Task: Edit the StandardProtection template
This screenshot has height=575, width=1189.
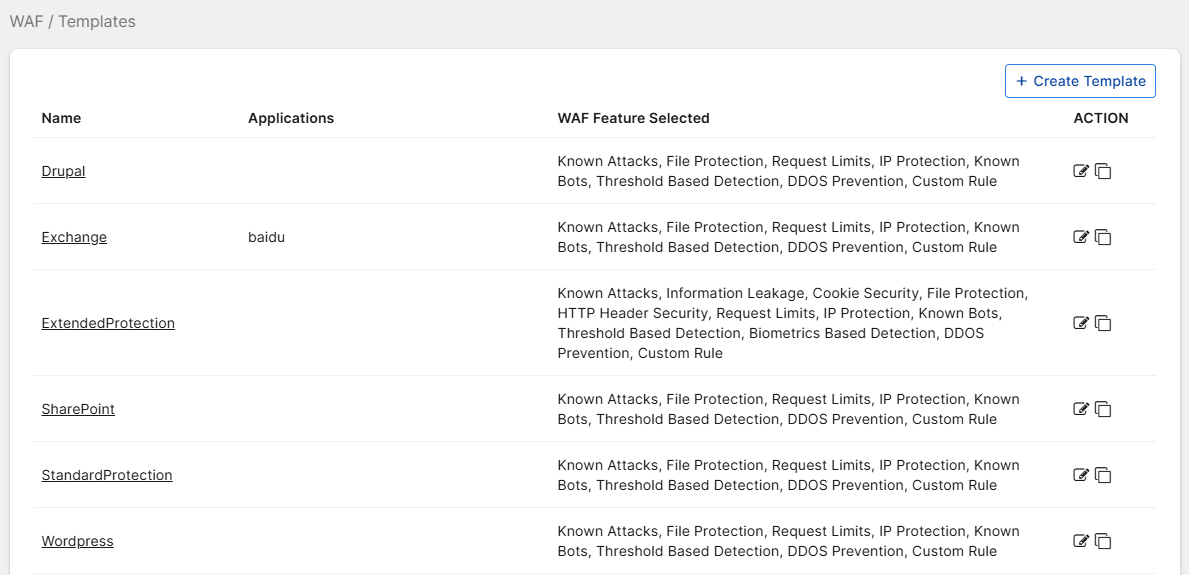Action: 1080,475
